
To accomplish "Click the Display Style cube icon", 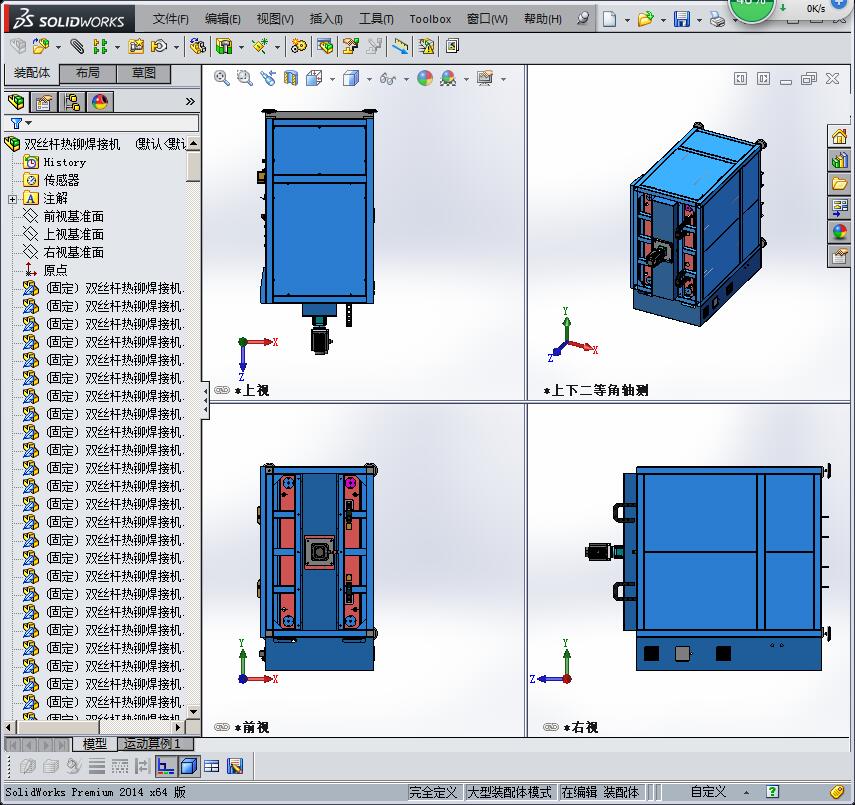I will click(x=351, y=79).
